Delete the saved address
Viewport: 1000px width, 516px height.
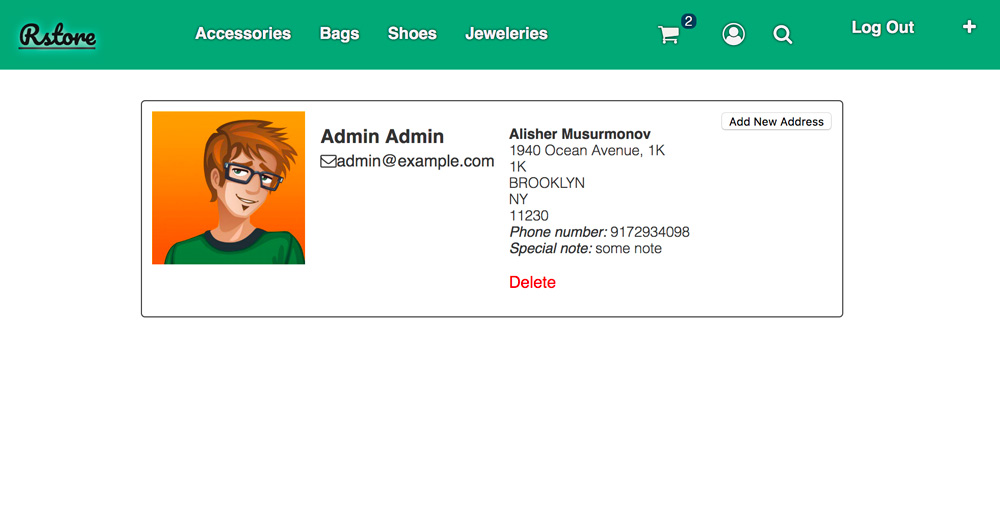(532, 282)
